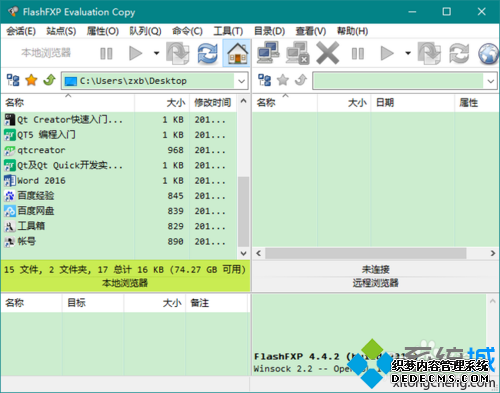This screenshot has width=500, height=393.
Task: Open local folder tree icon
Action: tap(13, 80)
